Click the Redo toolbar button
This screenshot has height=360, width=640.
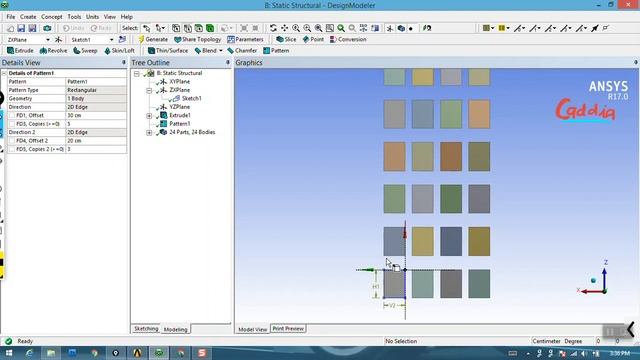[101, 28]
